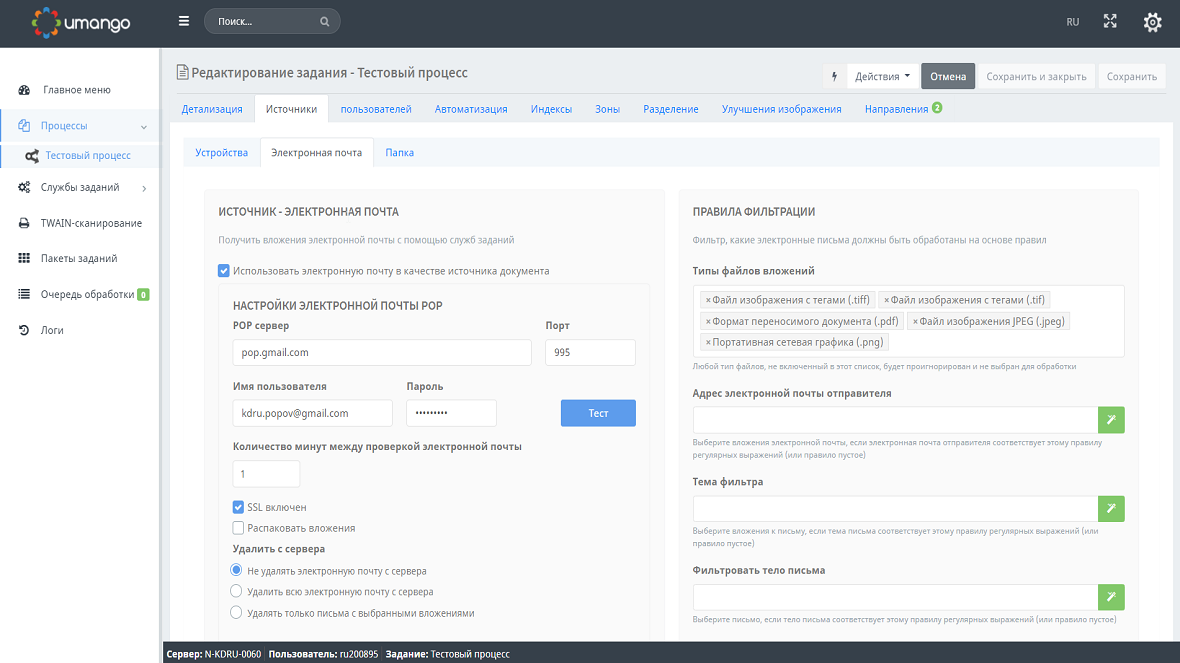Select delete all email from server option
The height and width of the screenshot is (663, 1180).
click(237, 592)
